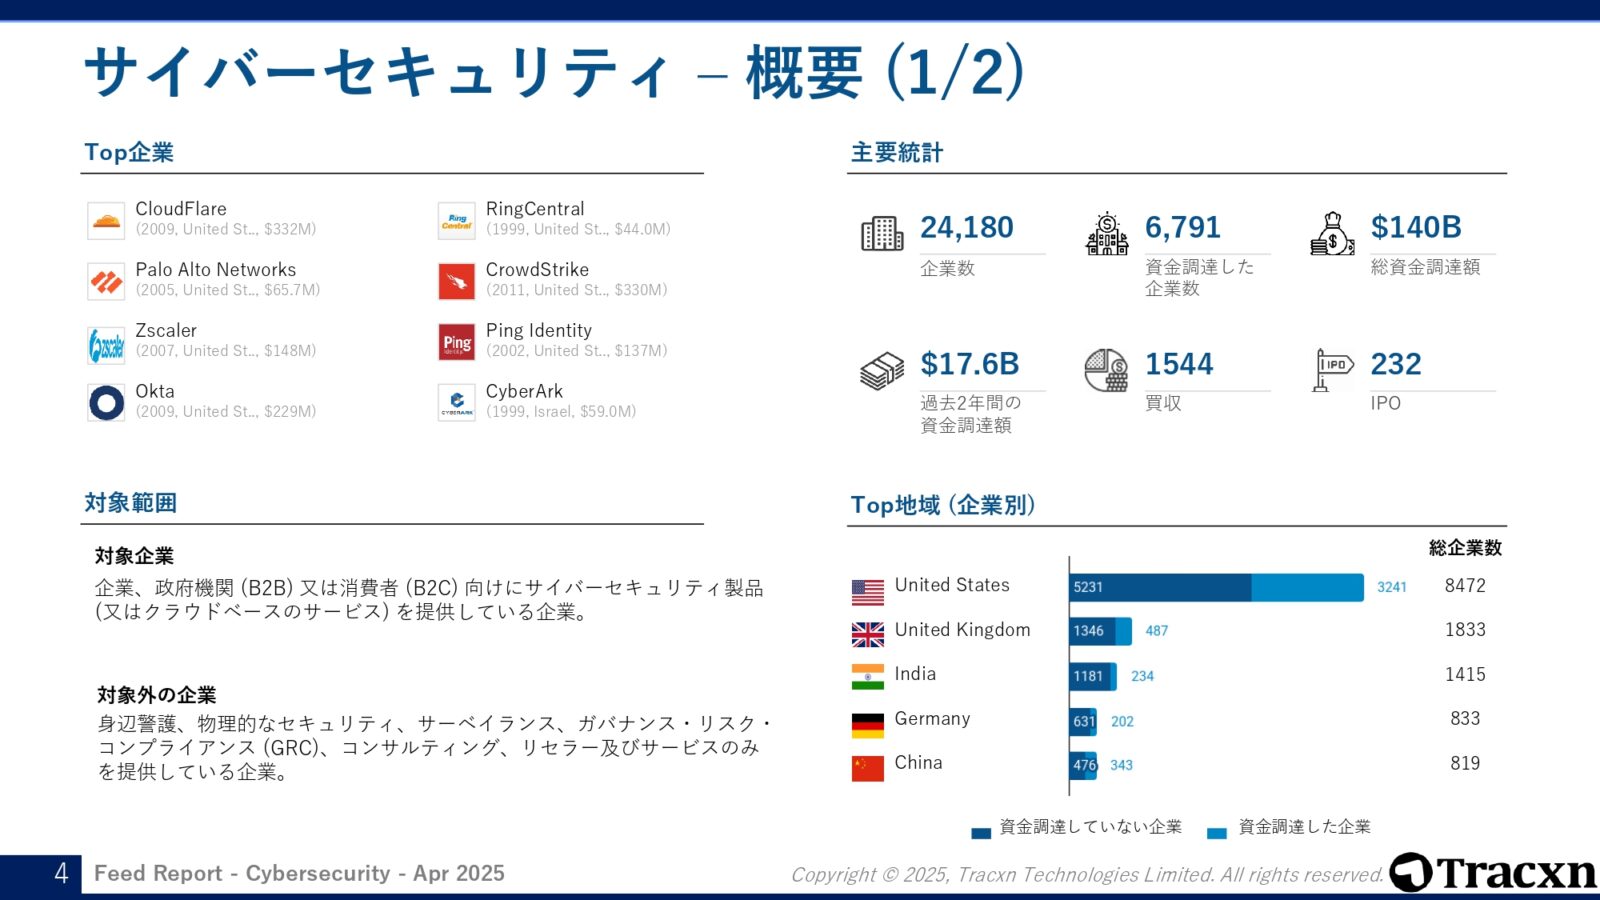
Task: Click the money bag icon beside $140B
Action: coord(1332,234)
